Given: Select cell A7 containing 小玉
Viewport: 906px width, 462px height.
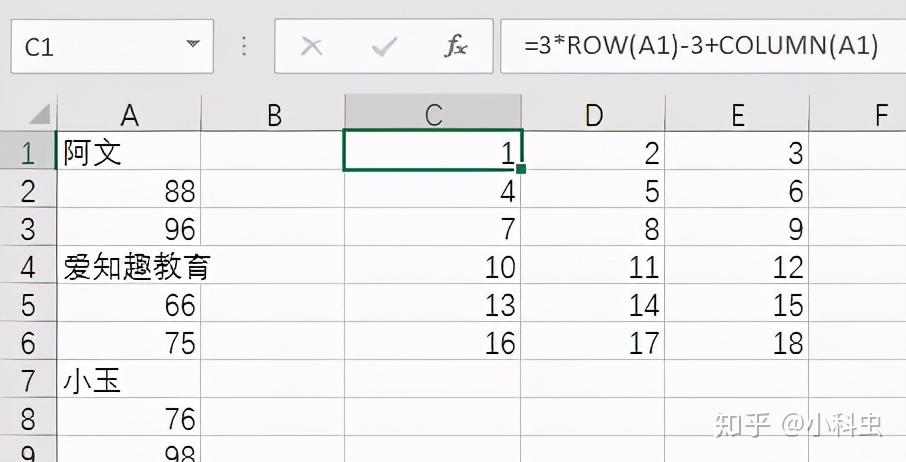Looking at the screenshot, I should (129, 379).
